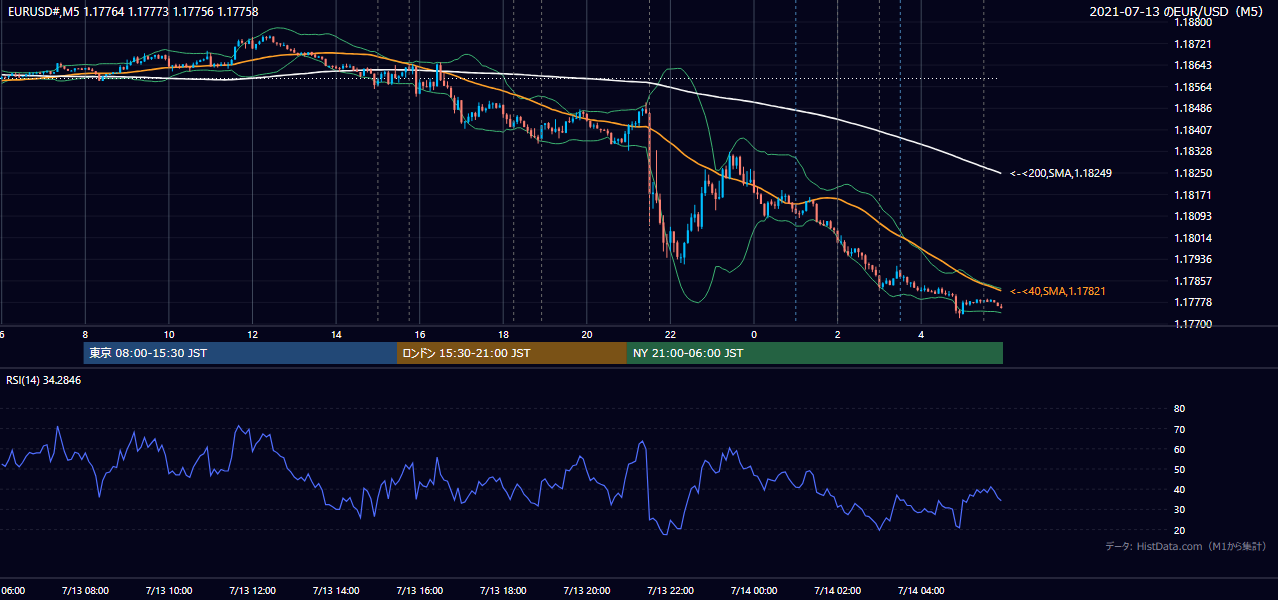Viewport: 1278px width, 600px height.
Task: Click price axis value 1.18407
Action: pos(1192,130)
